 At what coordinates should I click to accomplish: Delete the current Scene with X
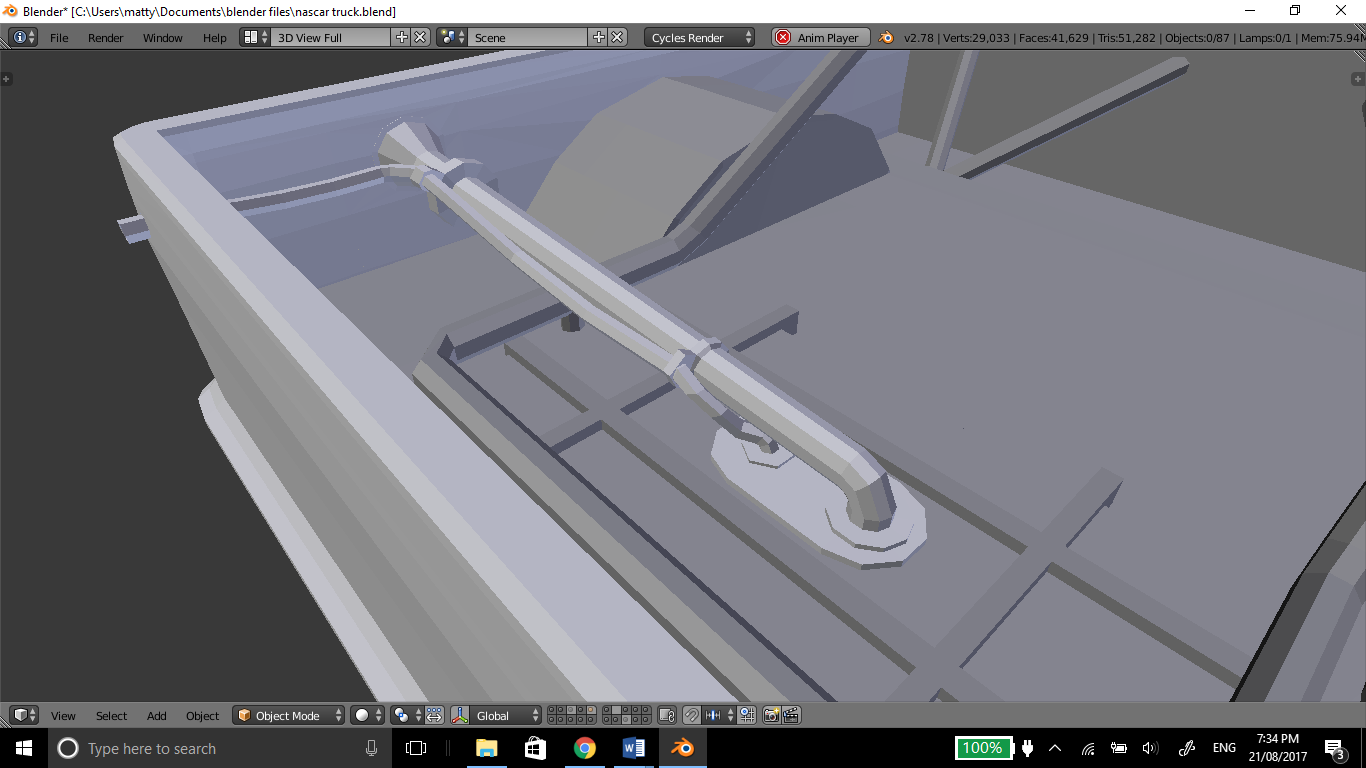pyautogui.click(x=618, y=37)
